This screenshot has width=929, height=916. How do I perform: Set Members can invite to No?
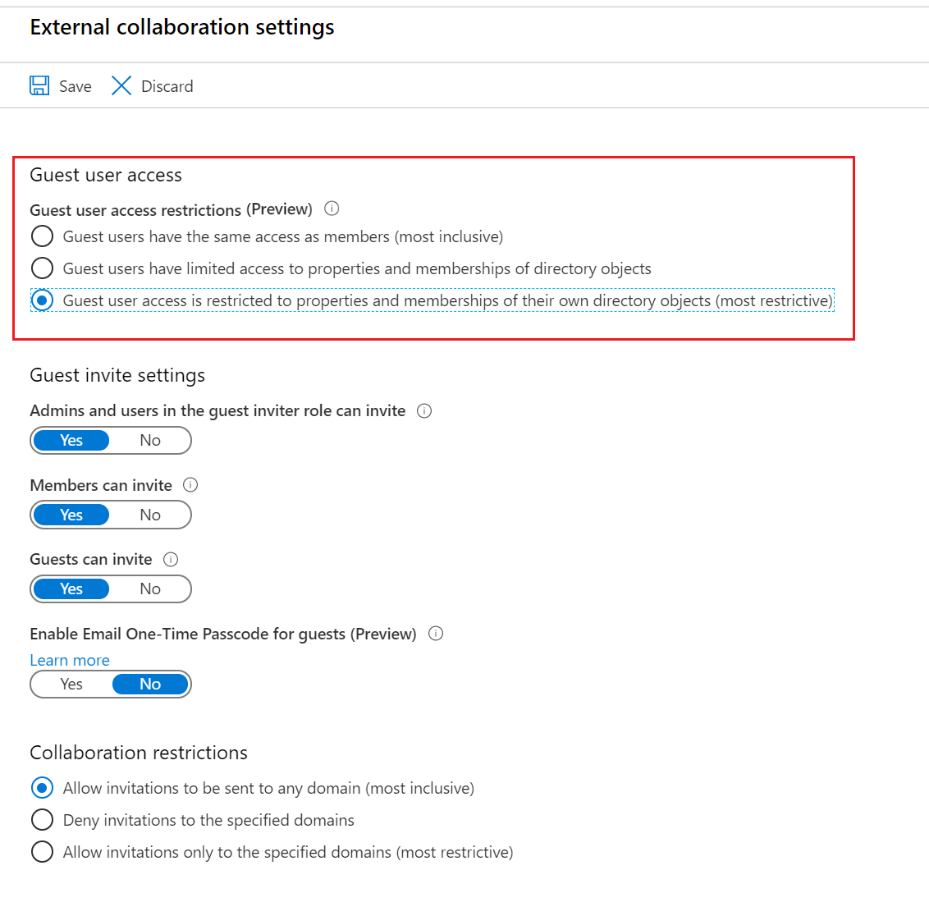[150, 515]
